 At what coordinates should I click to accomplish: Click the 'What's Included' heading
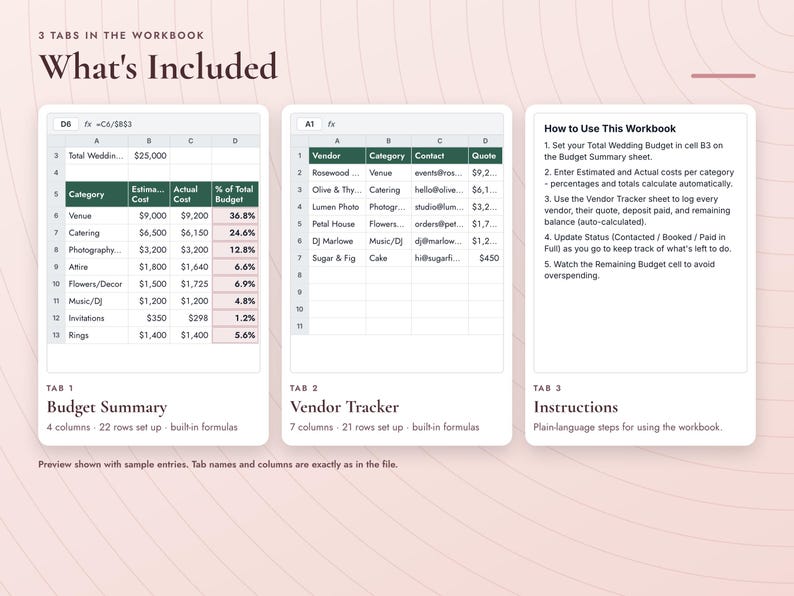point(158,66)
